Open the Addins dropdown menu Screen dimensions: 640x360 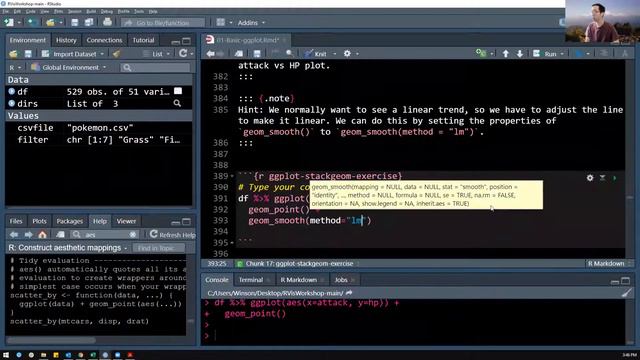(251, 23)
